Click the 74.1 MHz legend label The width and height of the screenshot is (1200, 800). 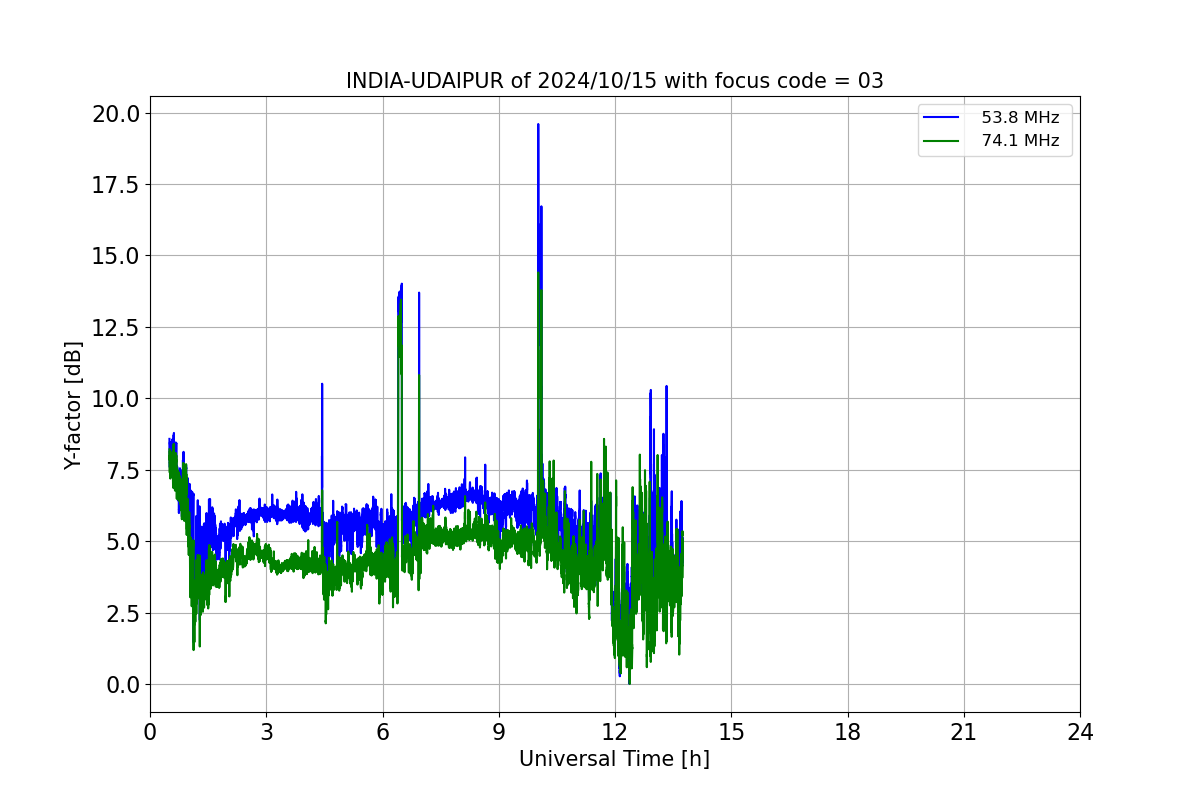[x=1020, y=141]
